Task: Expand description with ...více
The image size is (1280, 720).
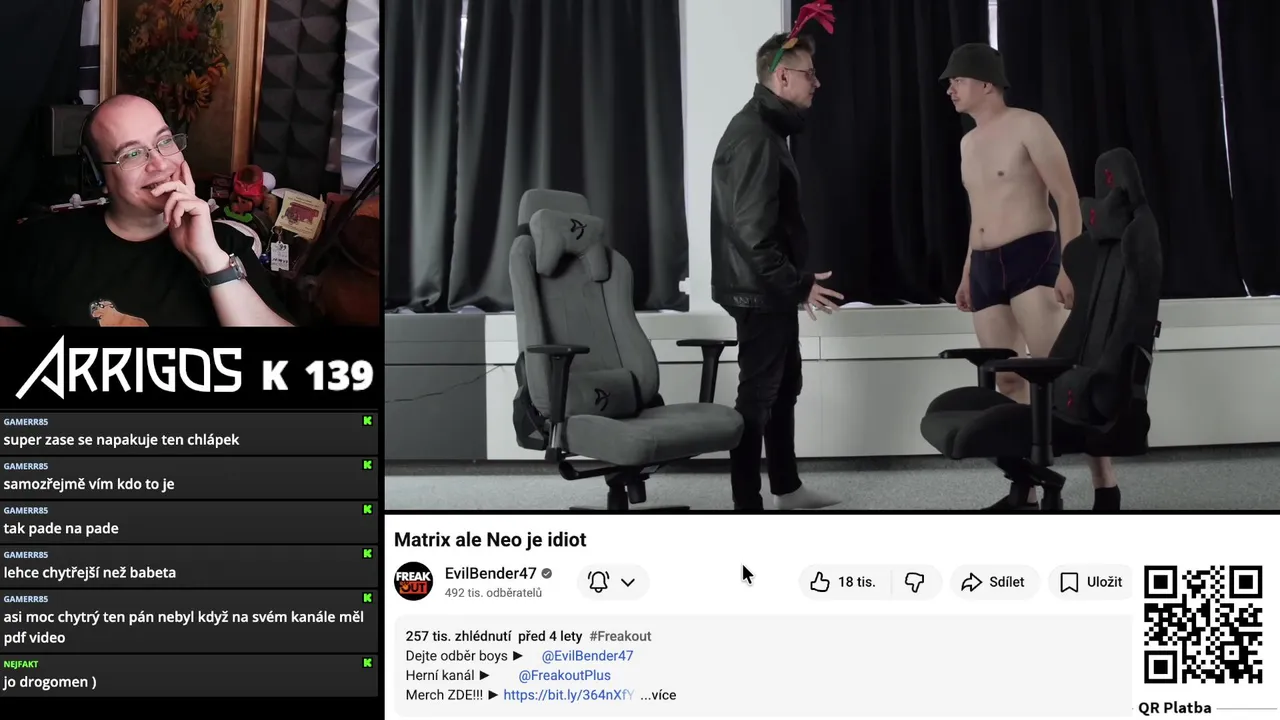Action: coord(658,695)
